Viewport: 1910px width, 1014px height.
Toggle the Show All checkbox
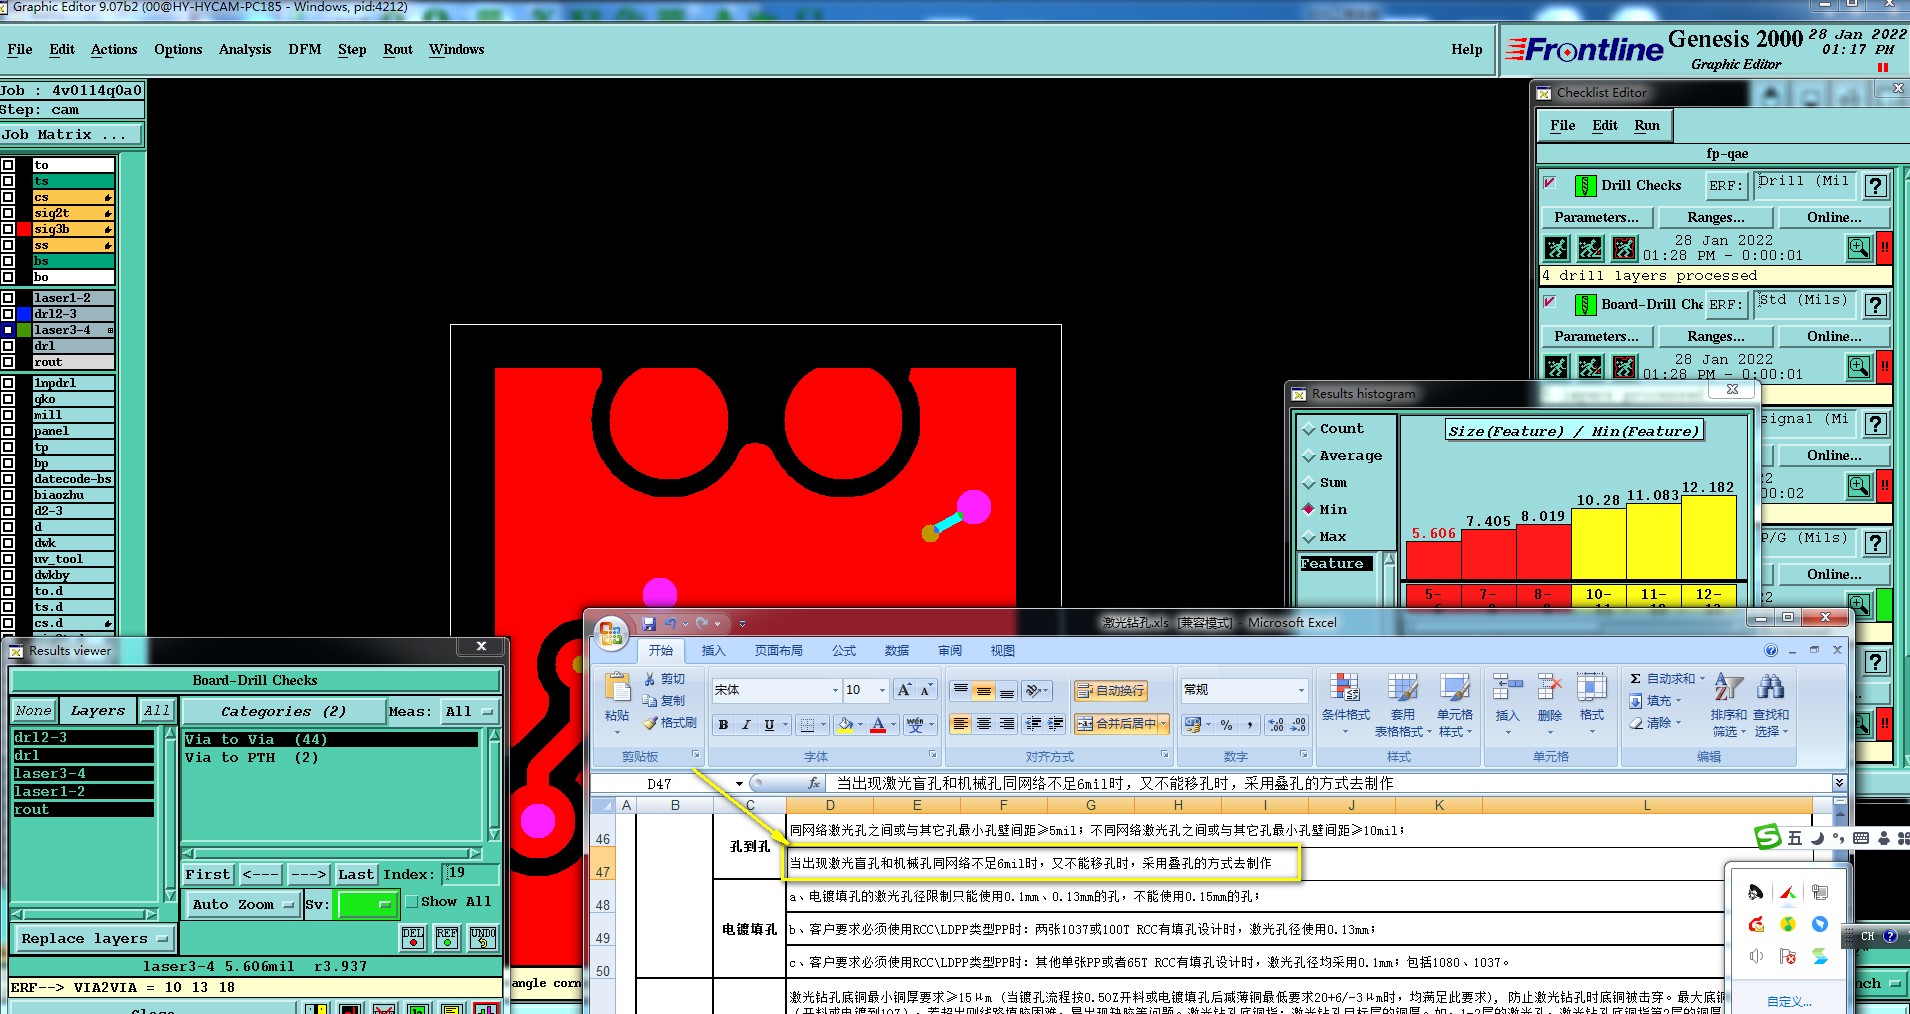coord(411,901)
